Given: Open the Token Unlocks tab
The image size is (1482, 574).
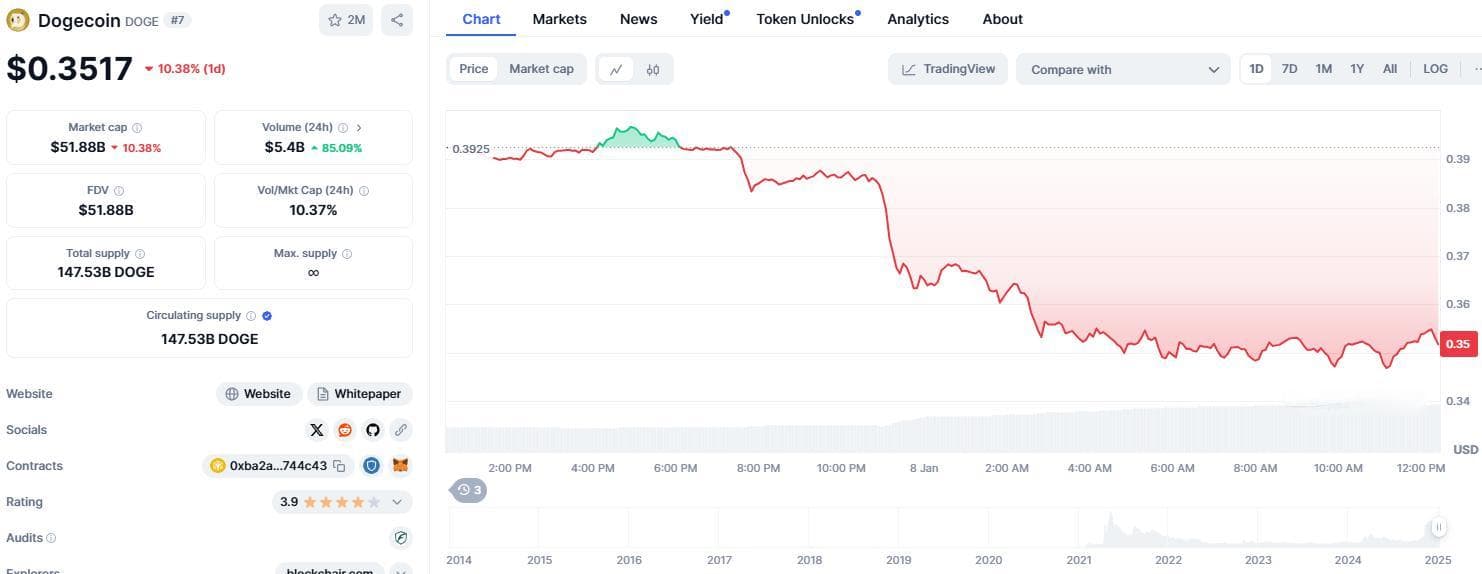Looking at the screenshot, I should pyautogui.click(x=805, y=19).
